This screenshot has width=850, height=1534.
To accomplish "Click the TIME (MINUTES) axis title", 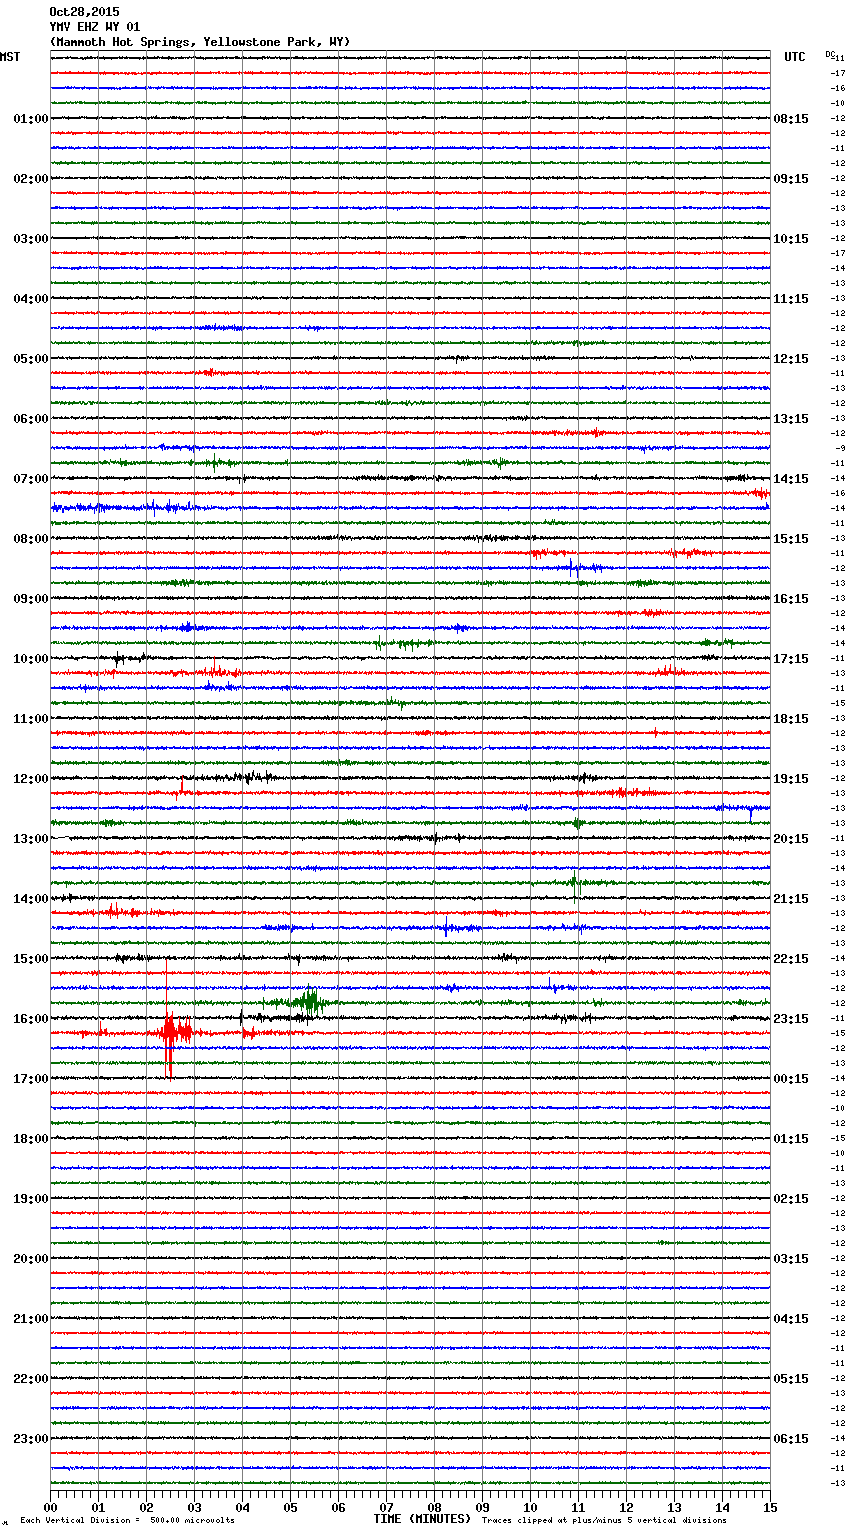I will coord(422,1519).
